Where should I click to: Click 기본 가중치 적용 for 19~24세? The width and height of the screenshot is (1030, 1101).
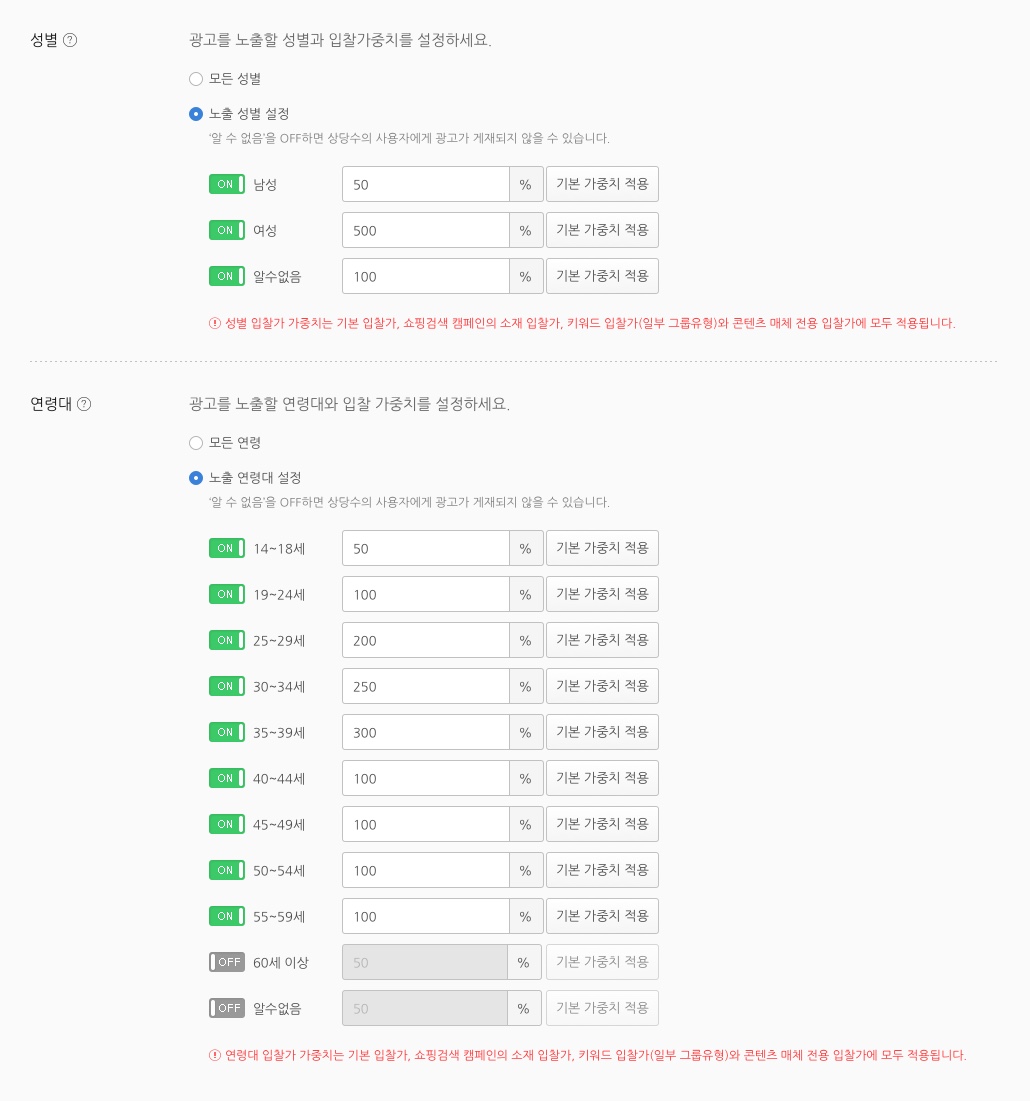602,594
